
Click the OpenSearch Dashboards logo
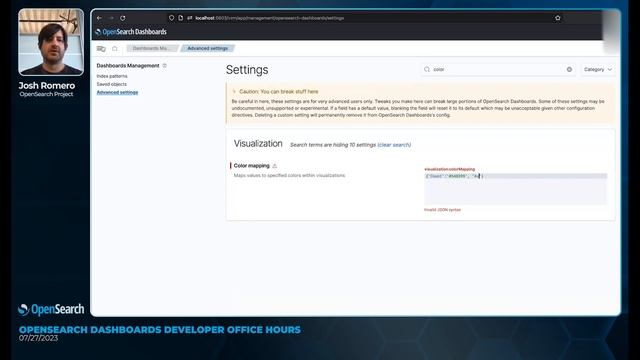[x=131, y=32]
